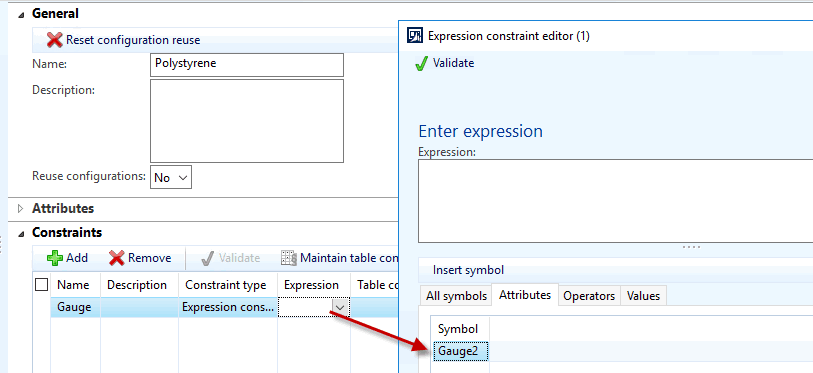This screenshot has height=373, width=813.
Task: Click the green check Validate icon in editor
Action: click(422, 64)
